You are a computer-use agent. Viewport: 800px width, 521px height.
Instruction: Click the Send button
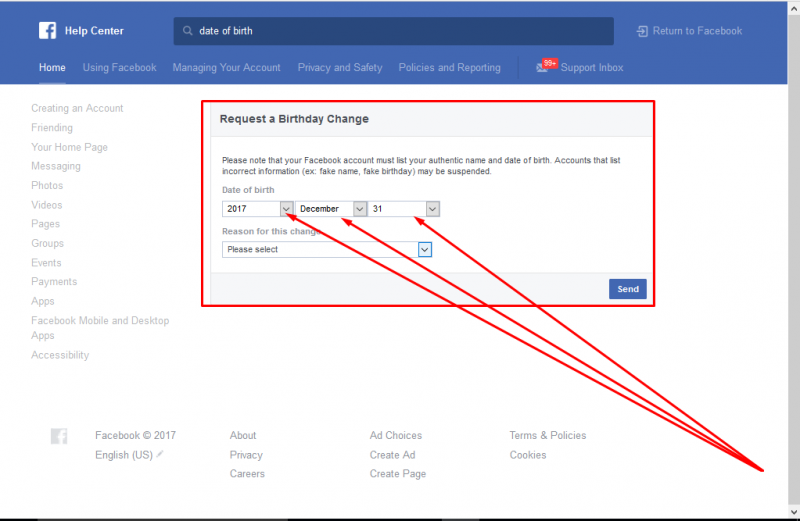[x=628, y=289]
